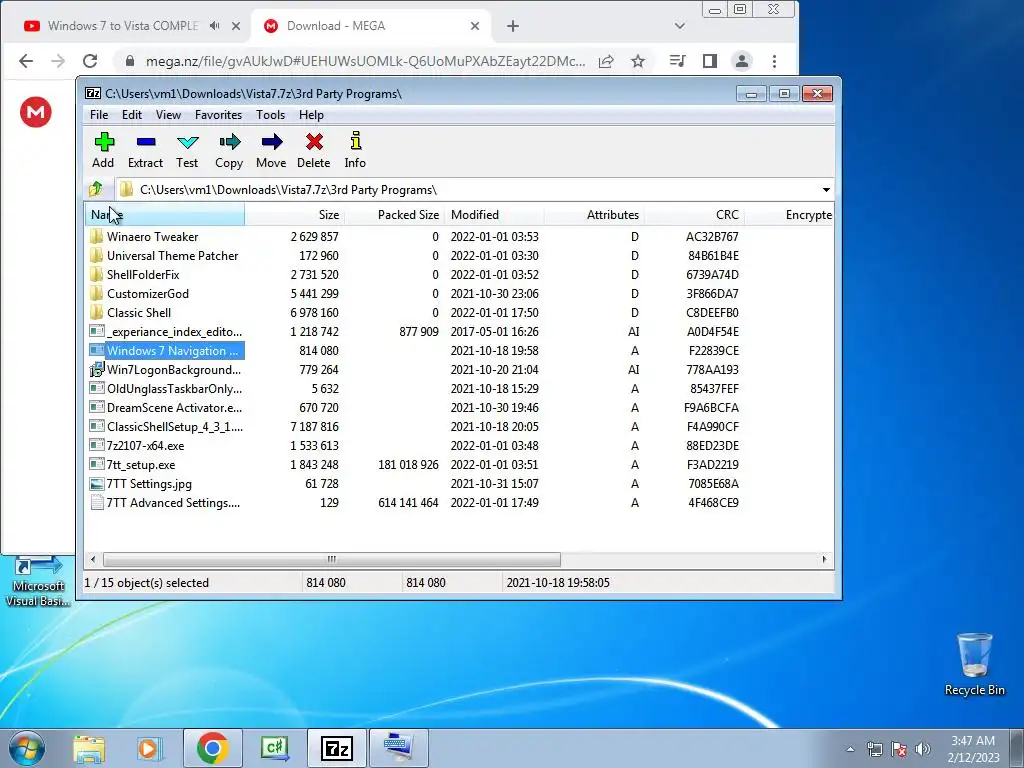Open the Edit menu

tap(132, 115)
